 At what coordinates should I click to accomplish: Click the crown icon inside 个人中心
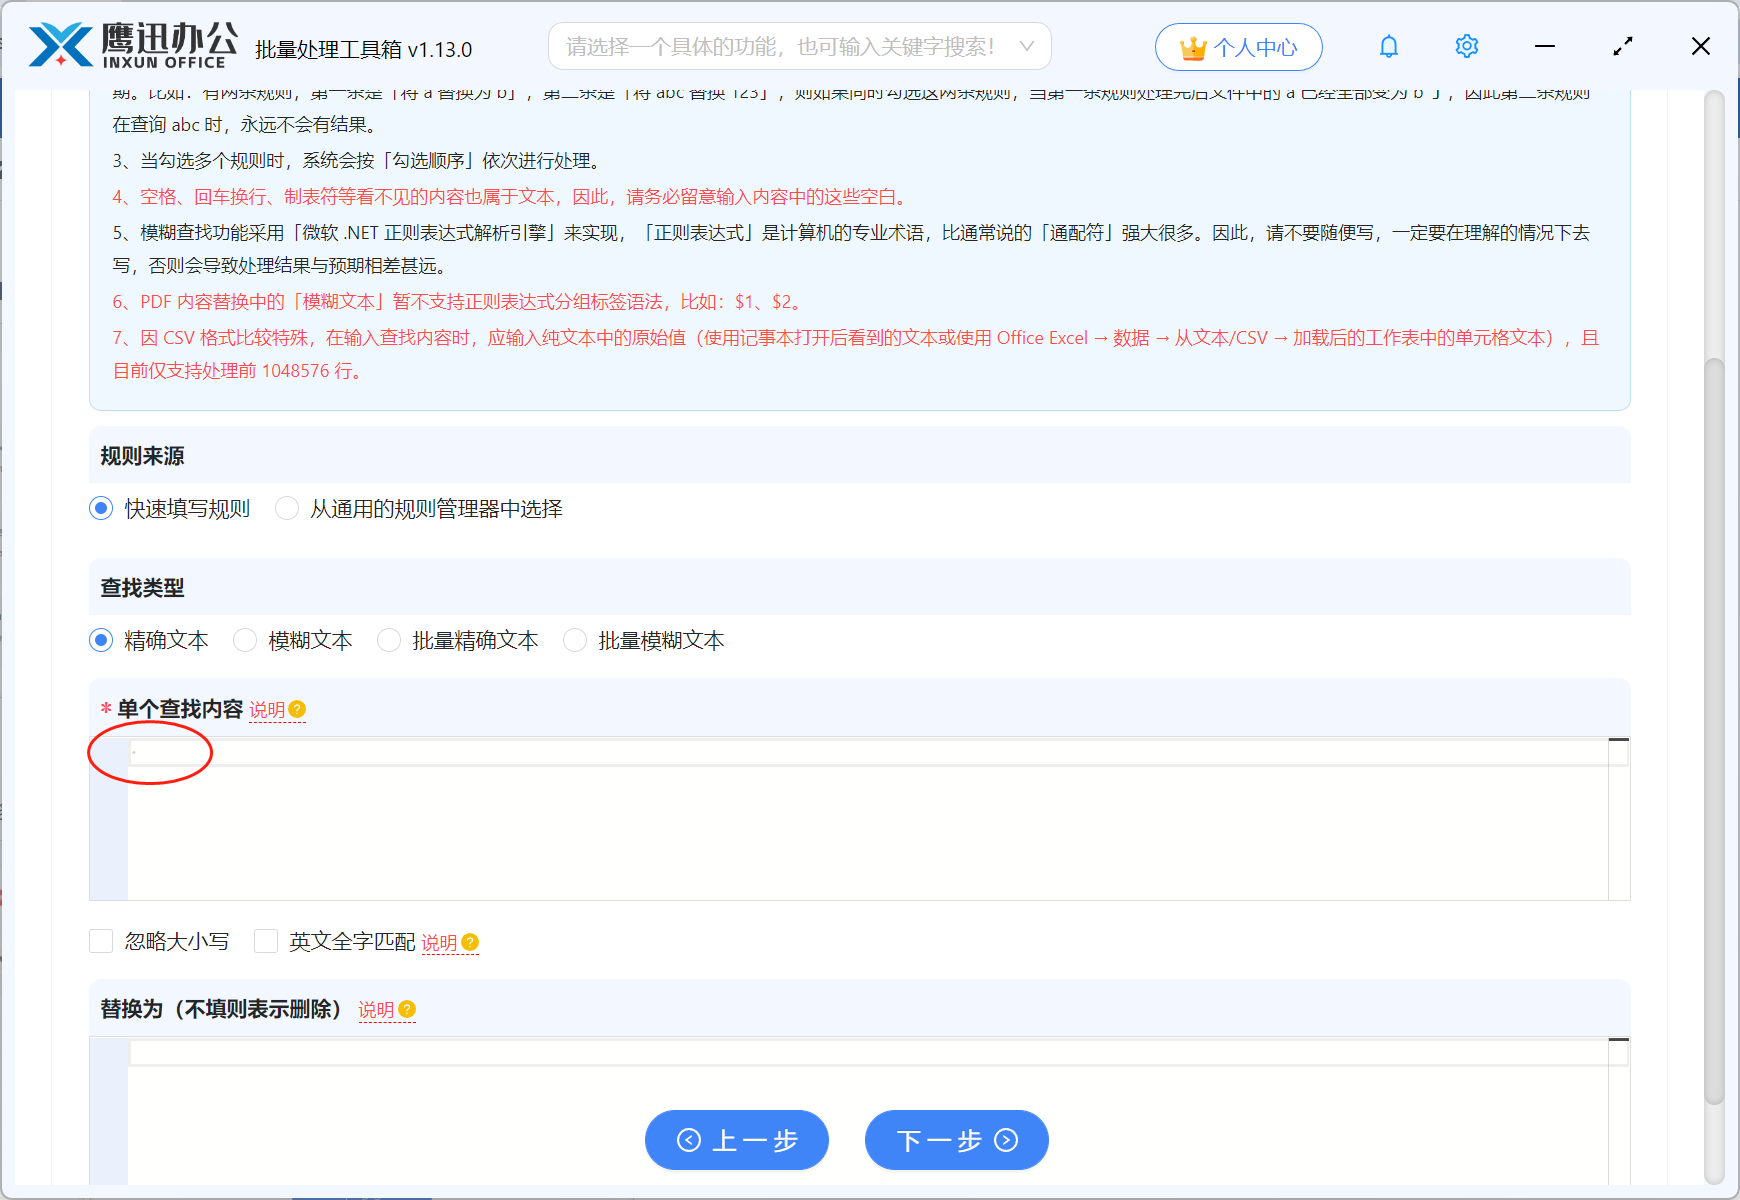tap(1191, 45)
